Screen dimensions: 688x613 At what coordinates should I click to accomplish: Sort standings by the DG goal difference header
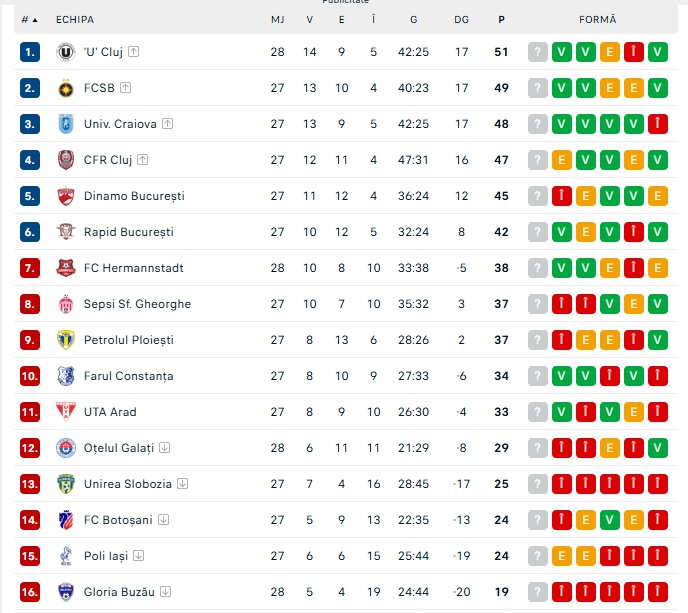click(x=461, y=19)
